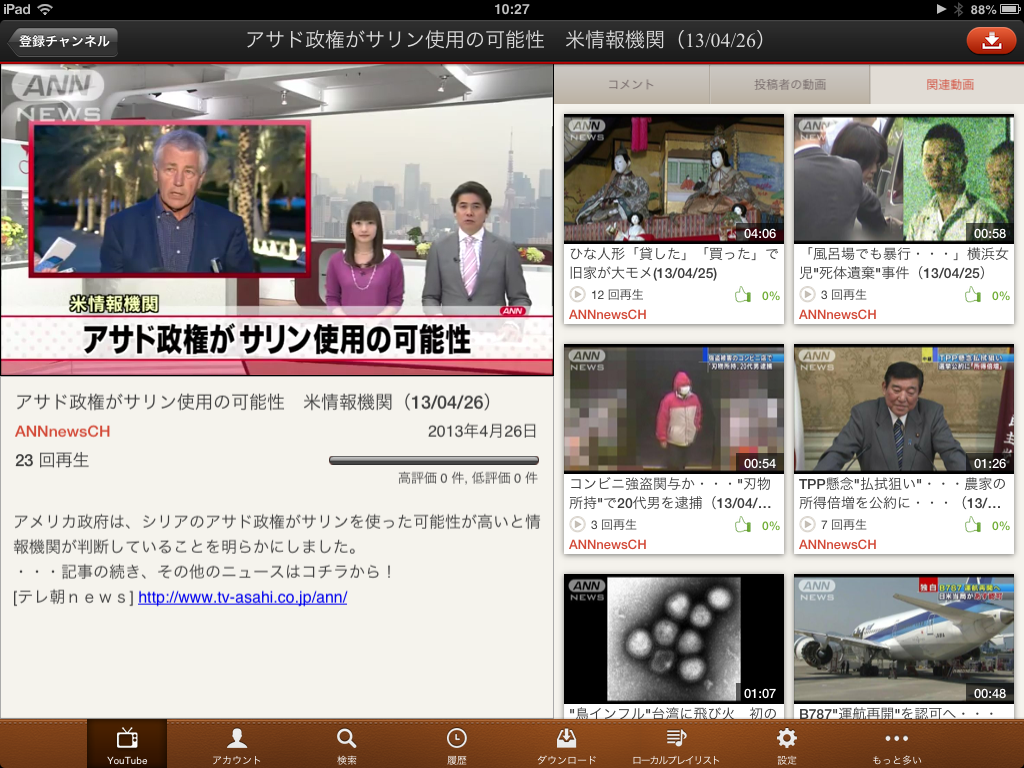Click the 2013年4月26日 date text
This screenshot has height=768, width=1024.
(482, 431)
